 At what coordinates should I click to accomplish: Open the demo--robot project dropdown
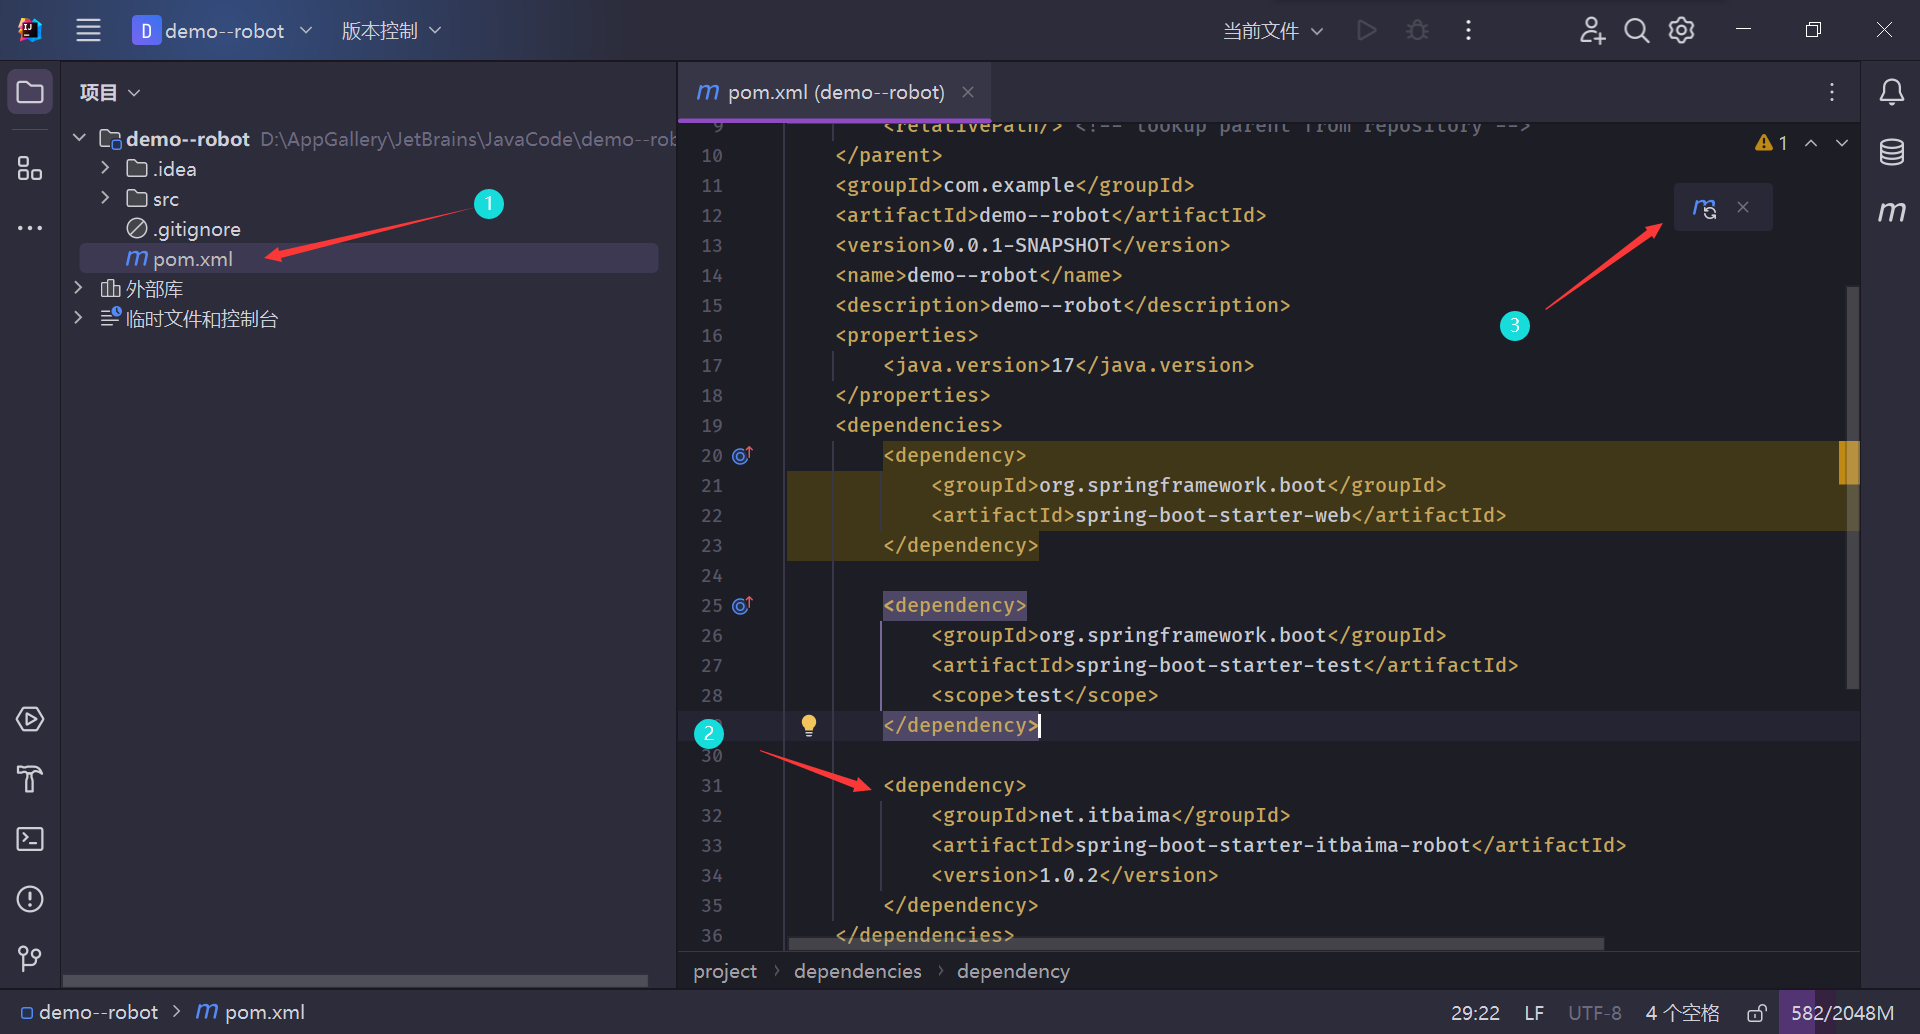(223, 31)
